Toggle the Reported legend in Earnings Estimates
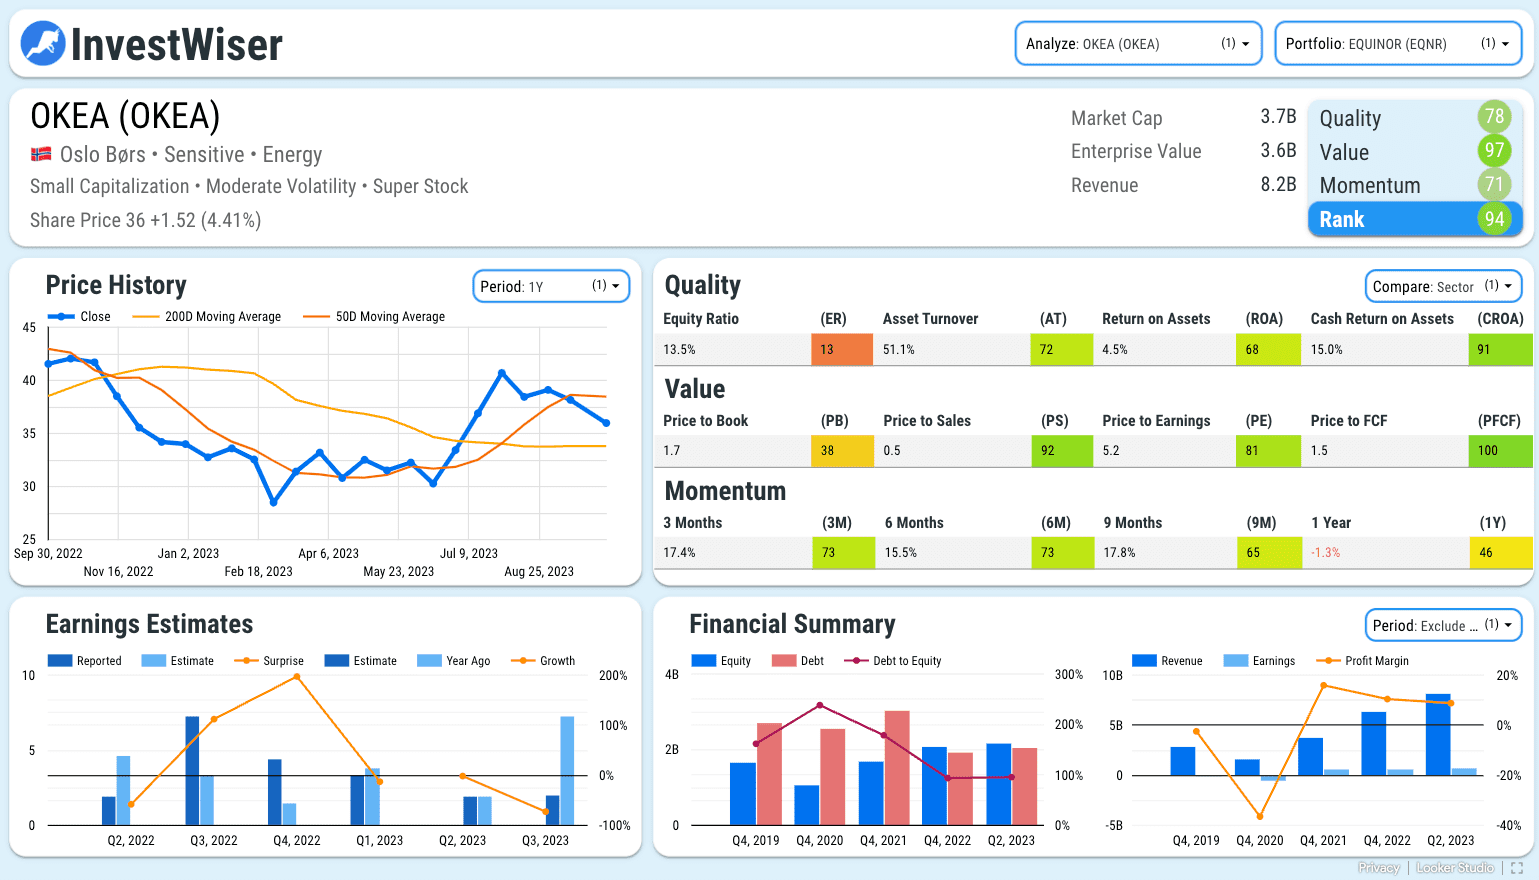 click(x=85, y=661)
